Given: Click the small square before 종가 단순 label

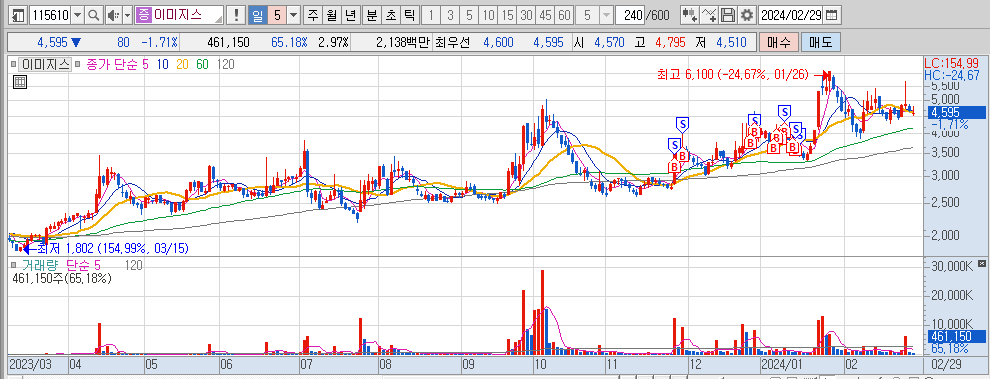Looking at the screenshot, I should [x=77, y=64].
